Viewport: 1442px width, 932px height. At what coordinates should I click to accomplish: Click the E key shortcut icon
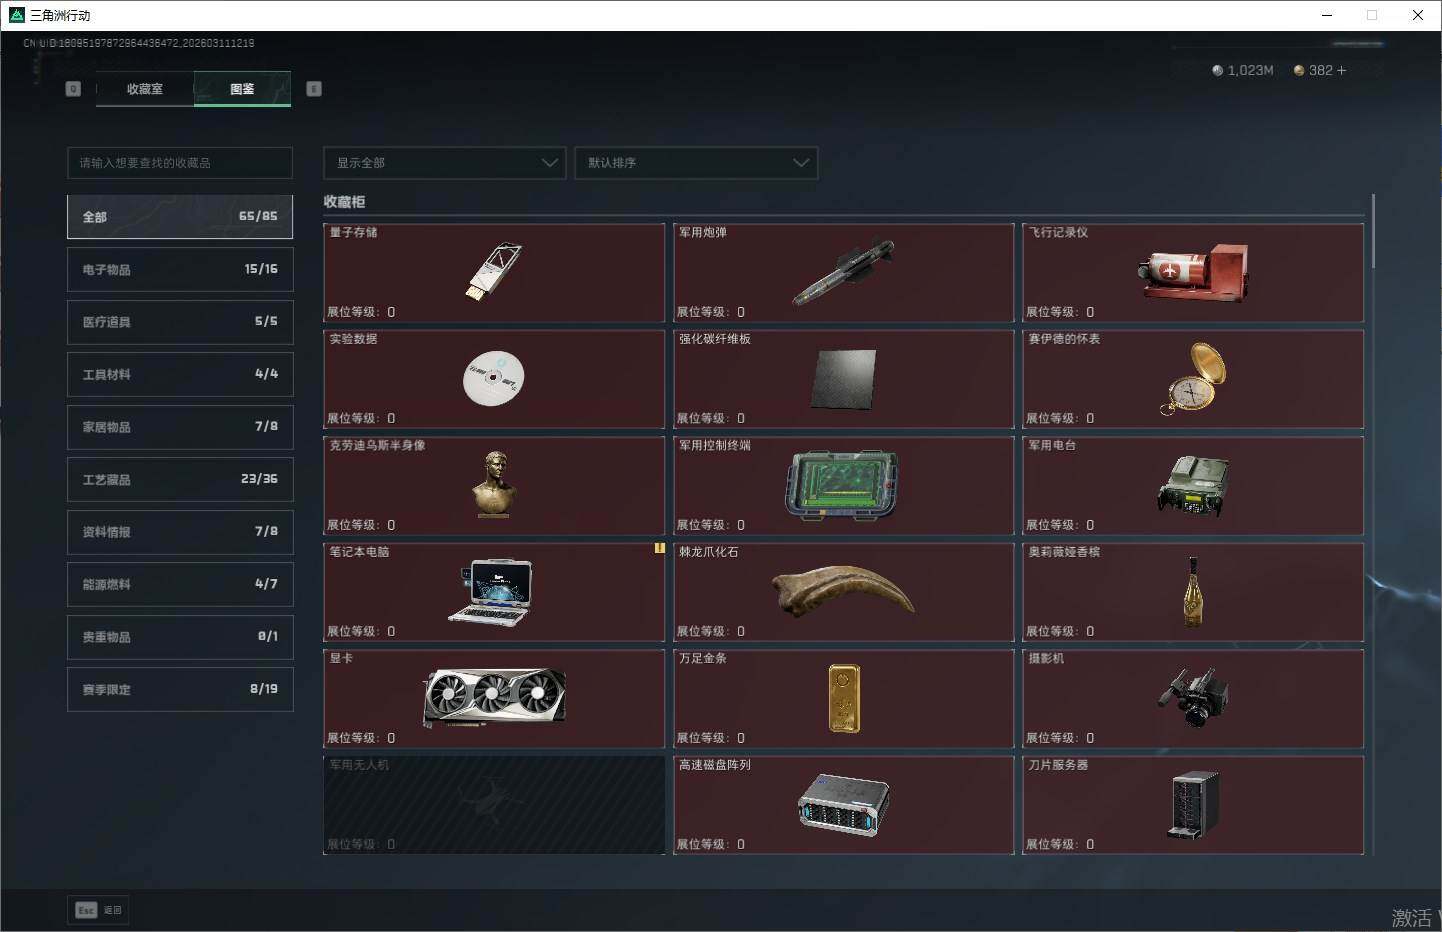314,89
